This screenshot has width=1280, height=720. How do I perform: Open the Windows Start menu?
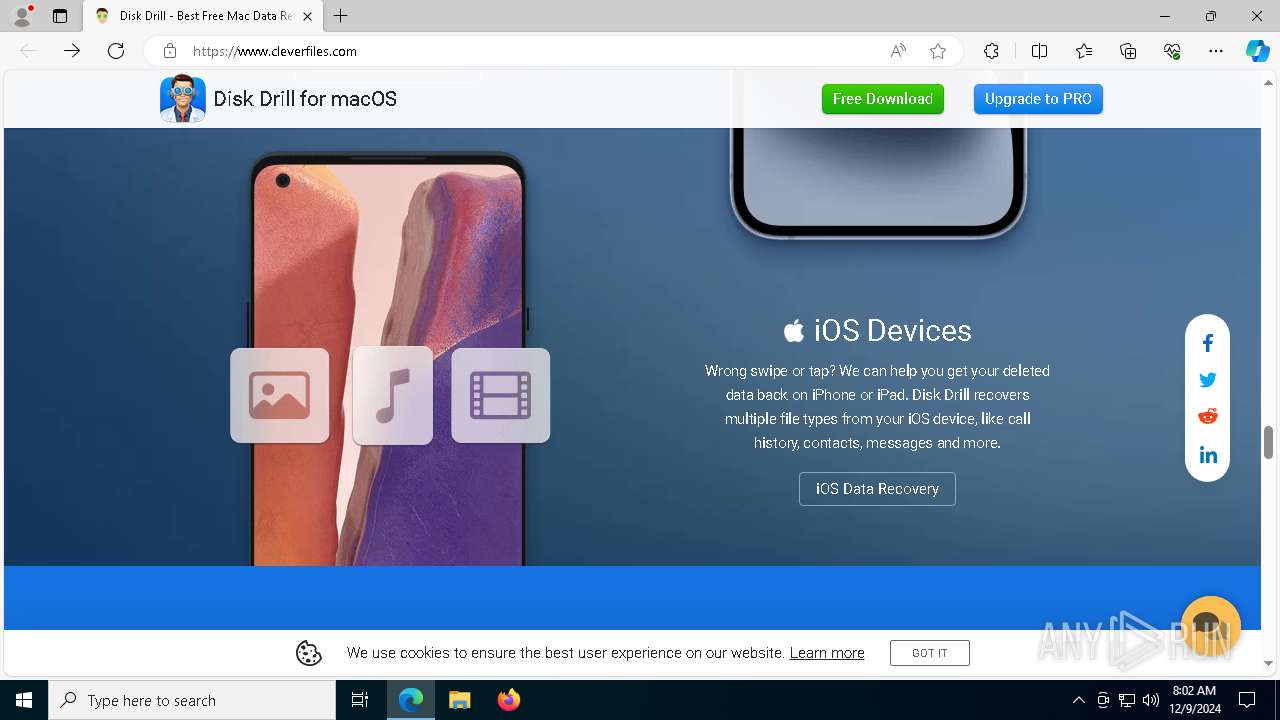click(x=24, y=700)
